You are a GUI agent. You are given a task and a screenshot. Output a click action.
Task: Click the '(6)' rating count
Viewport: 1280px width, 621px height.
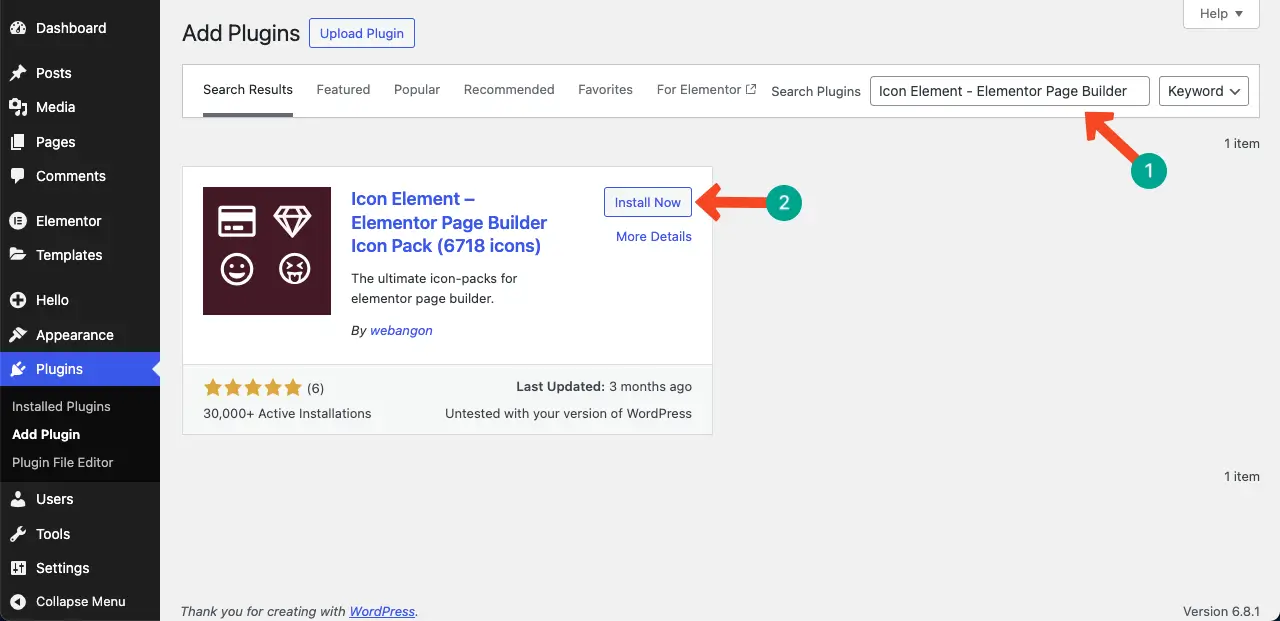pyautogui.click(x=315, y=388)
